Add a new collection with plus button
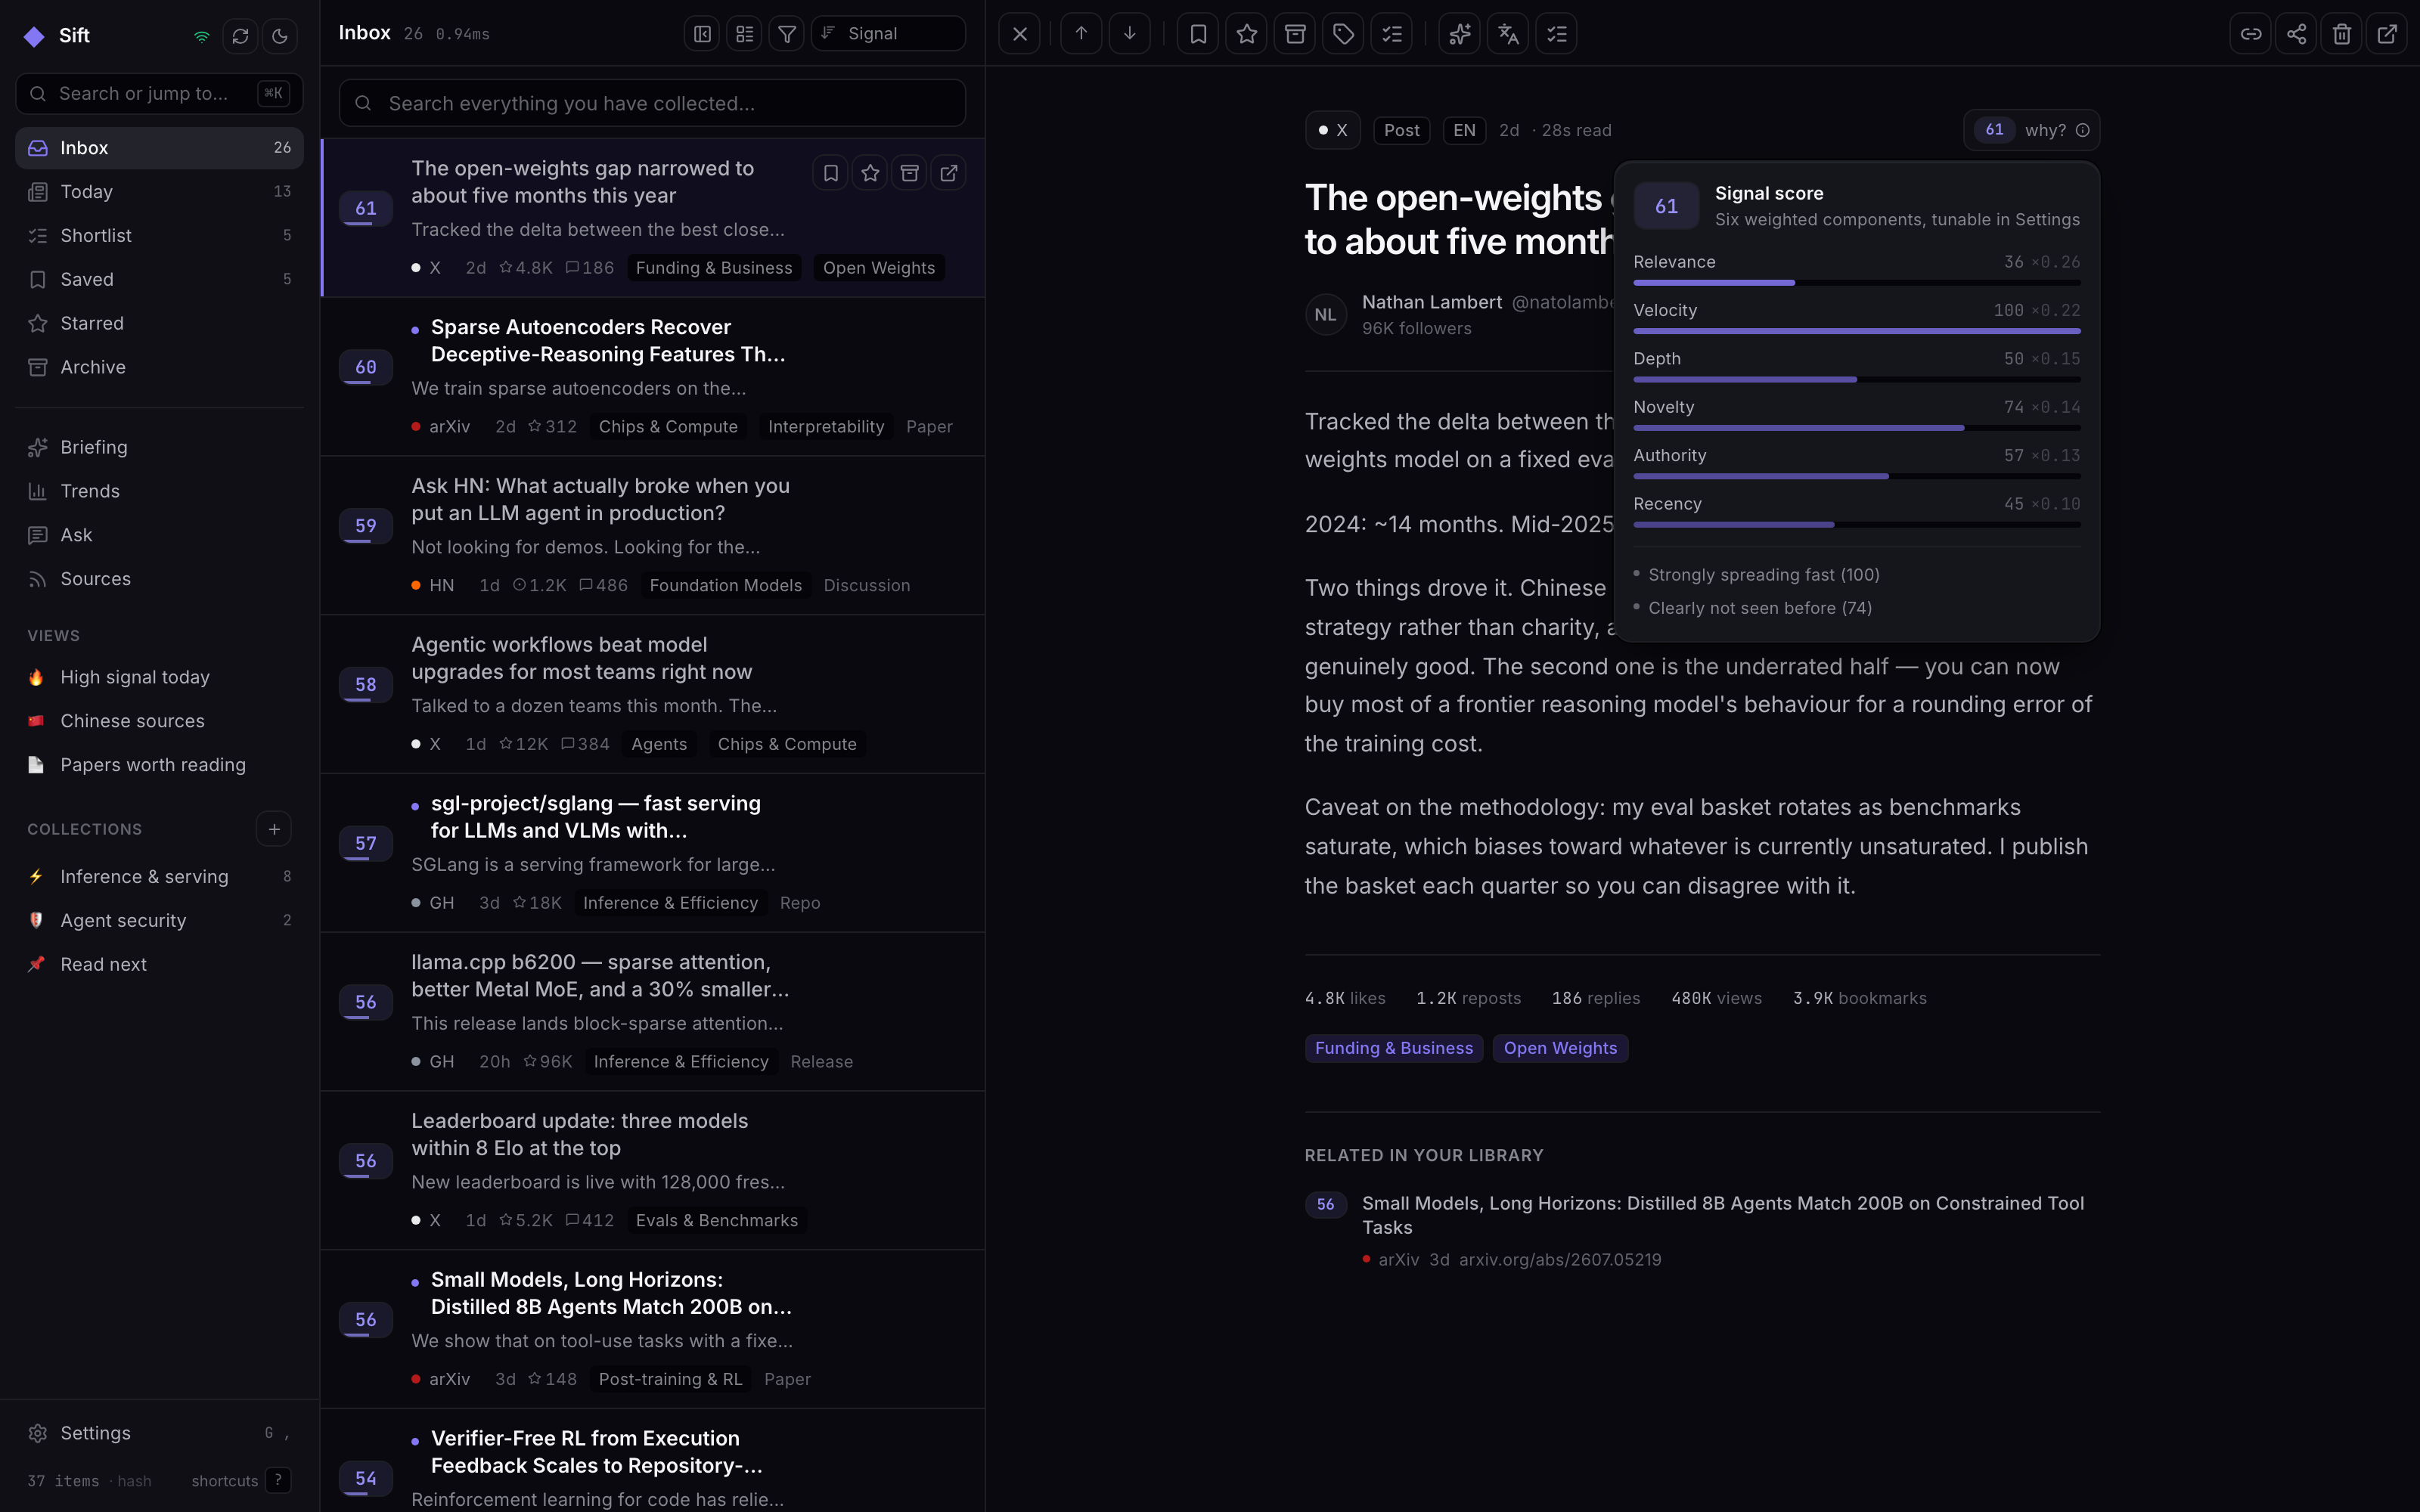The image size is (2420, 1512). 274,829
